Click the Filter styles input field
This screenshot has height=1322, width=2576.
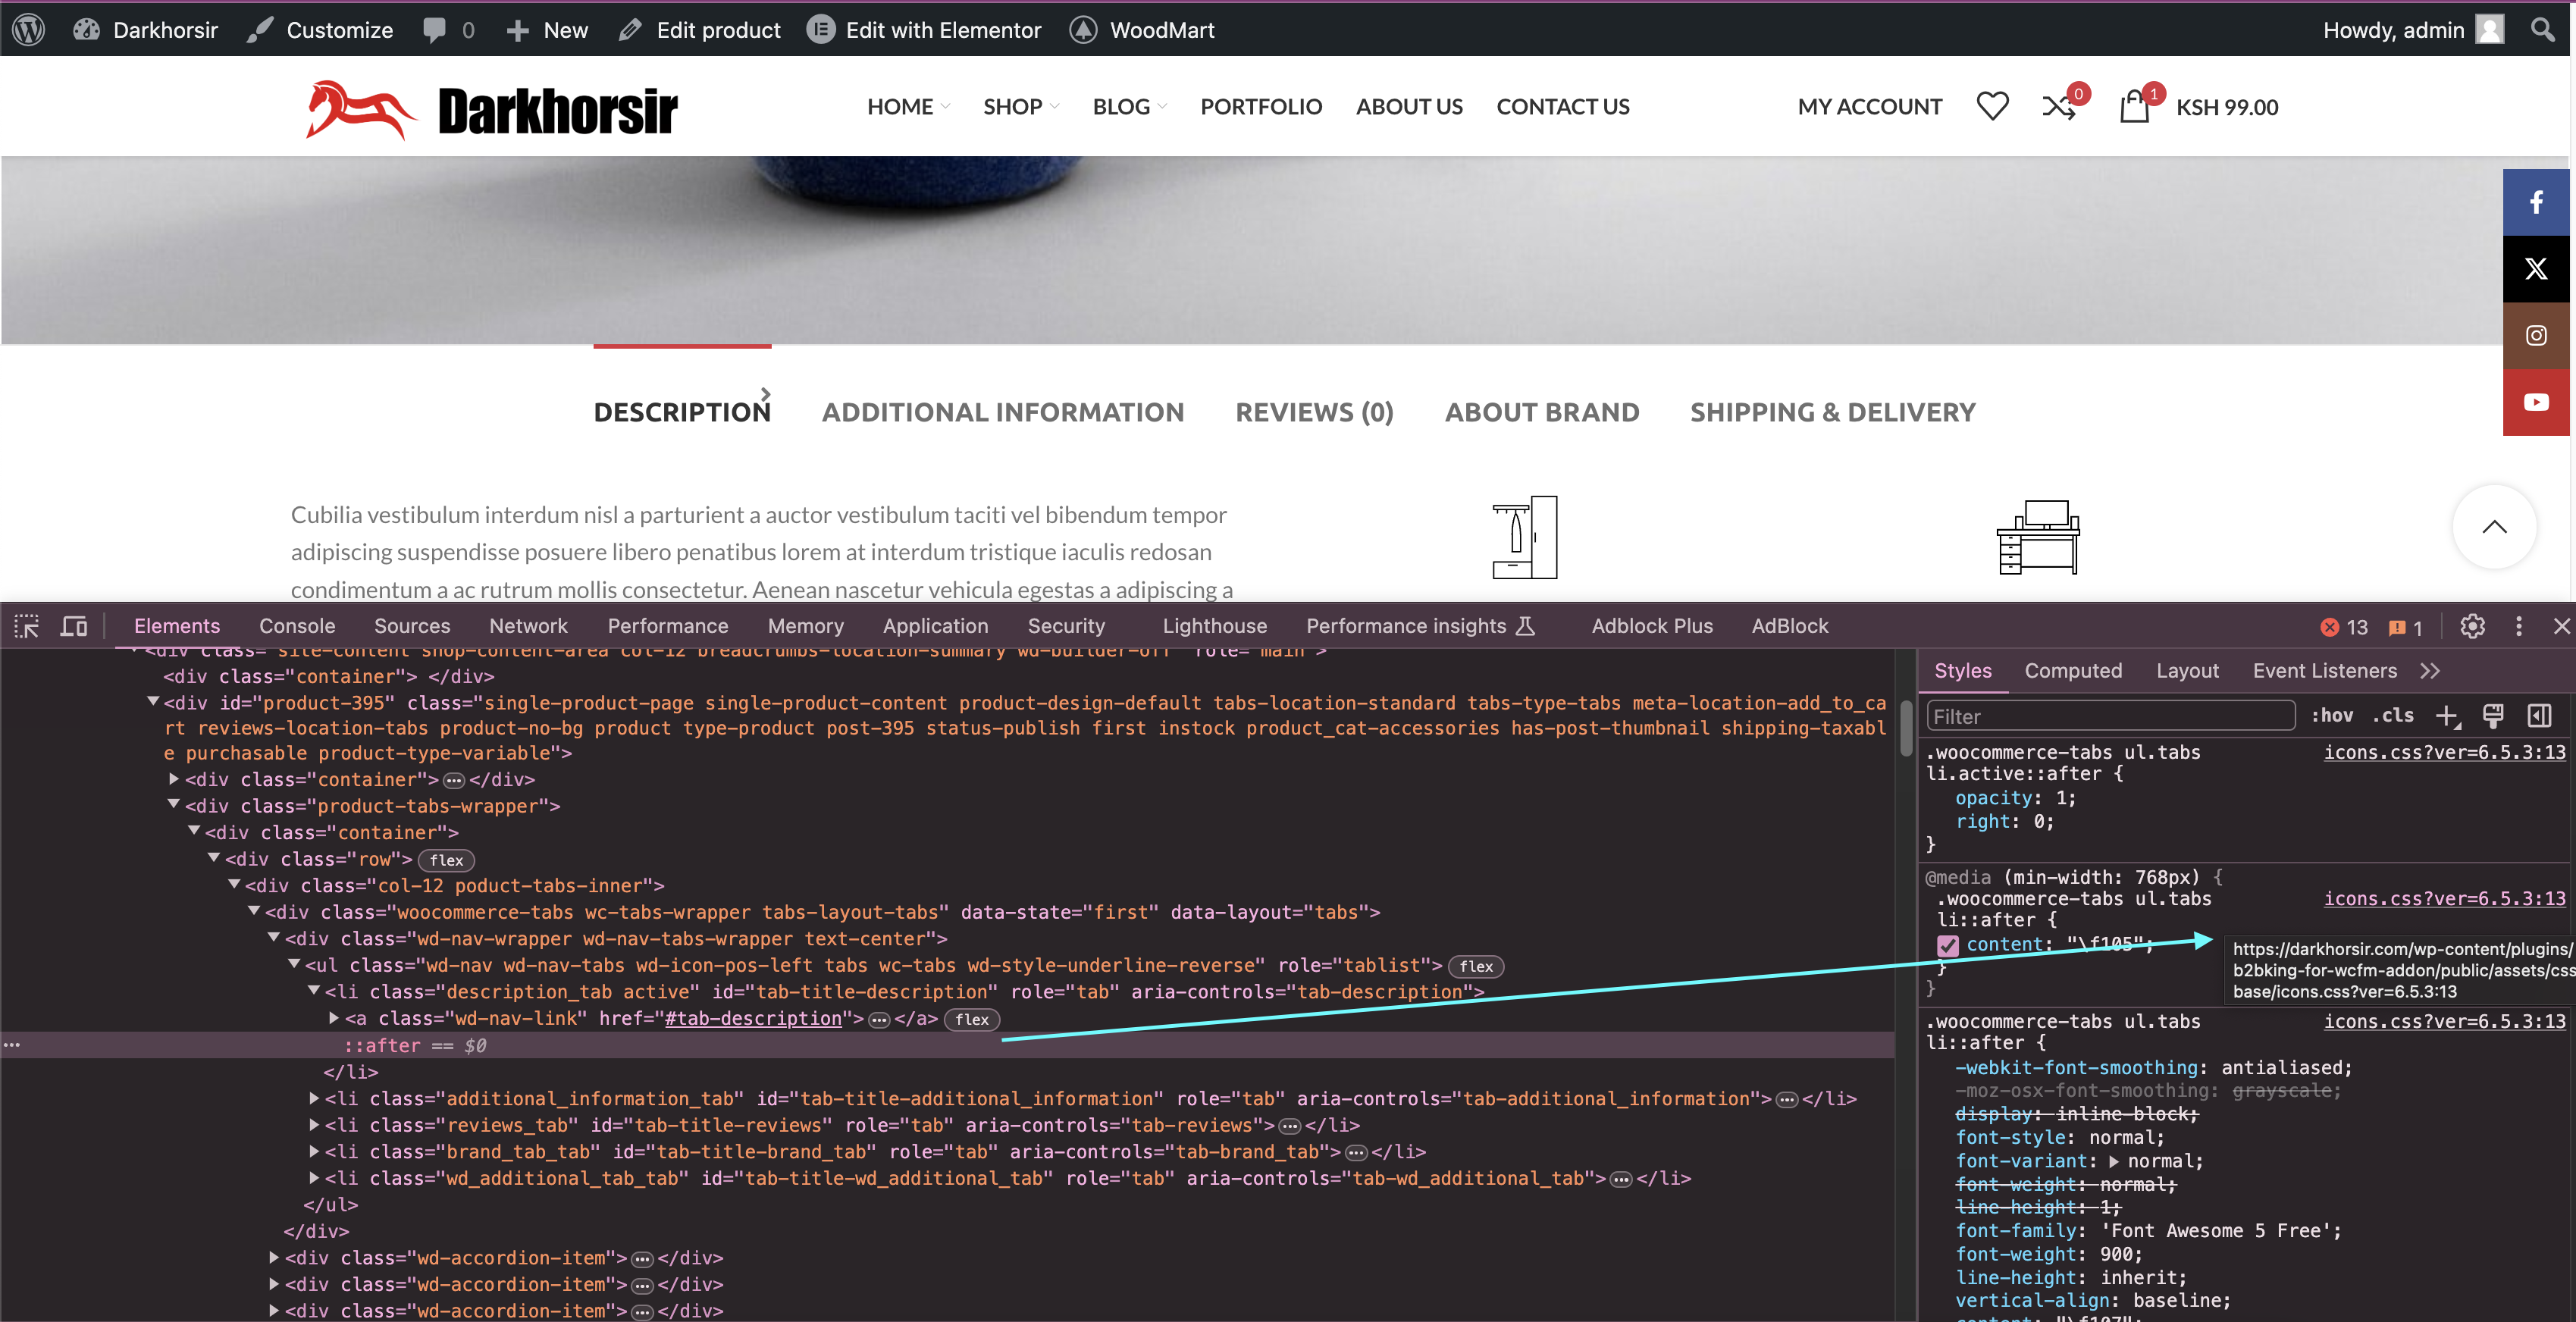[x=2110, y=716]
